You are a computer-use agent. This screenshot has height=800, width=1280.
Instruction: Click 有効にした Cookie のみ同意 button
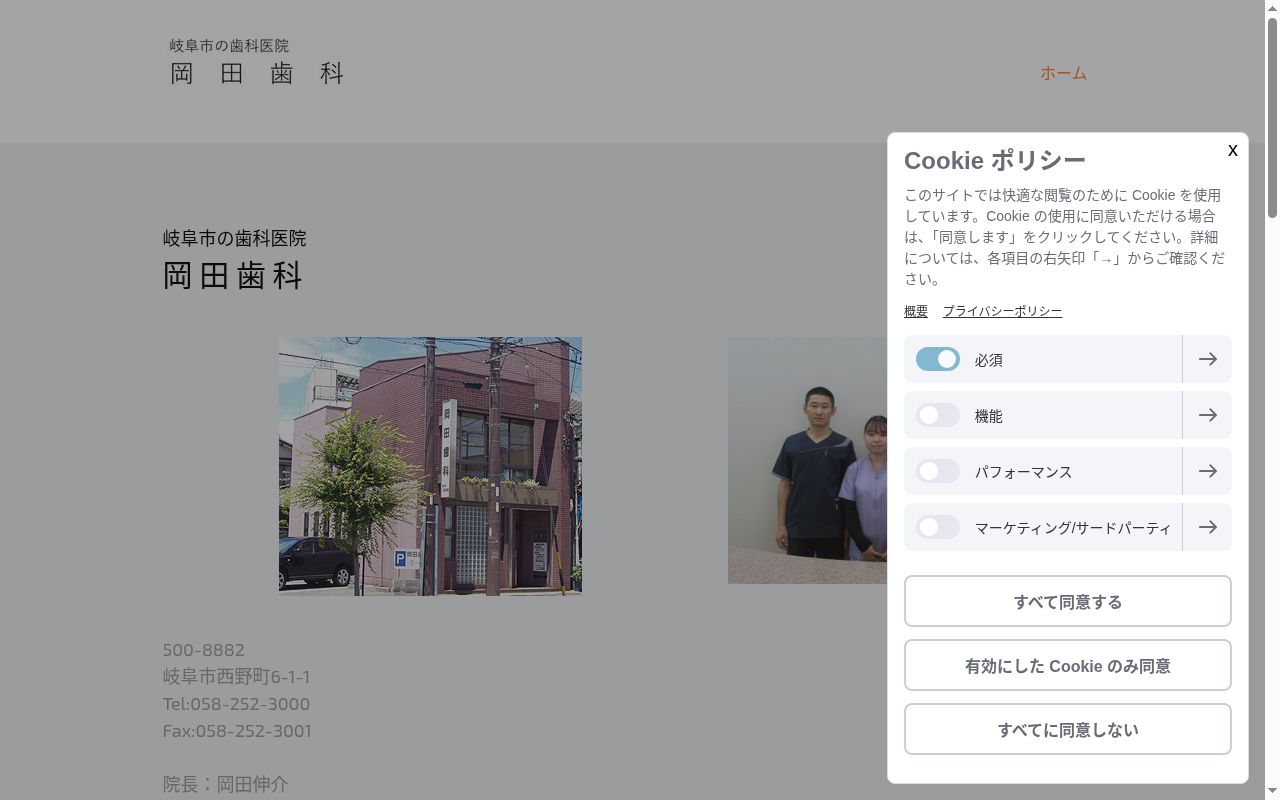pyautogui.click(x=1068, y=665)
